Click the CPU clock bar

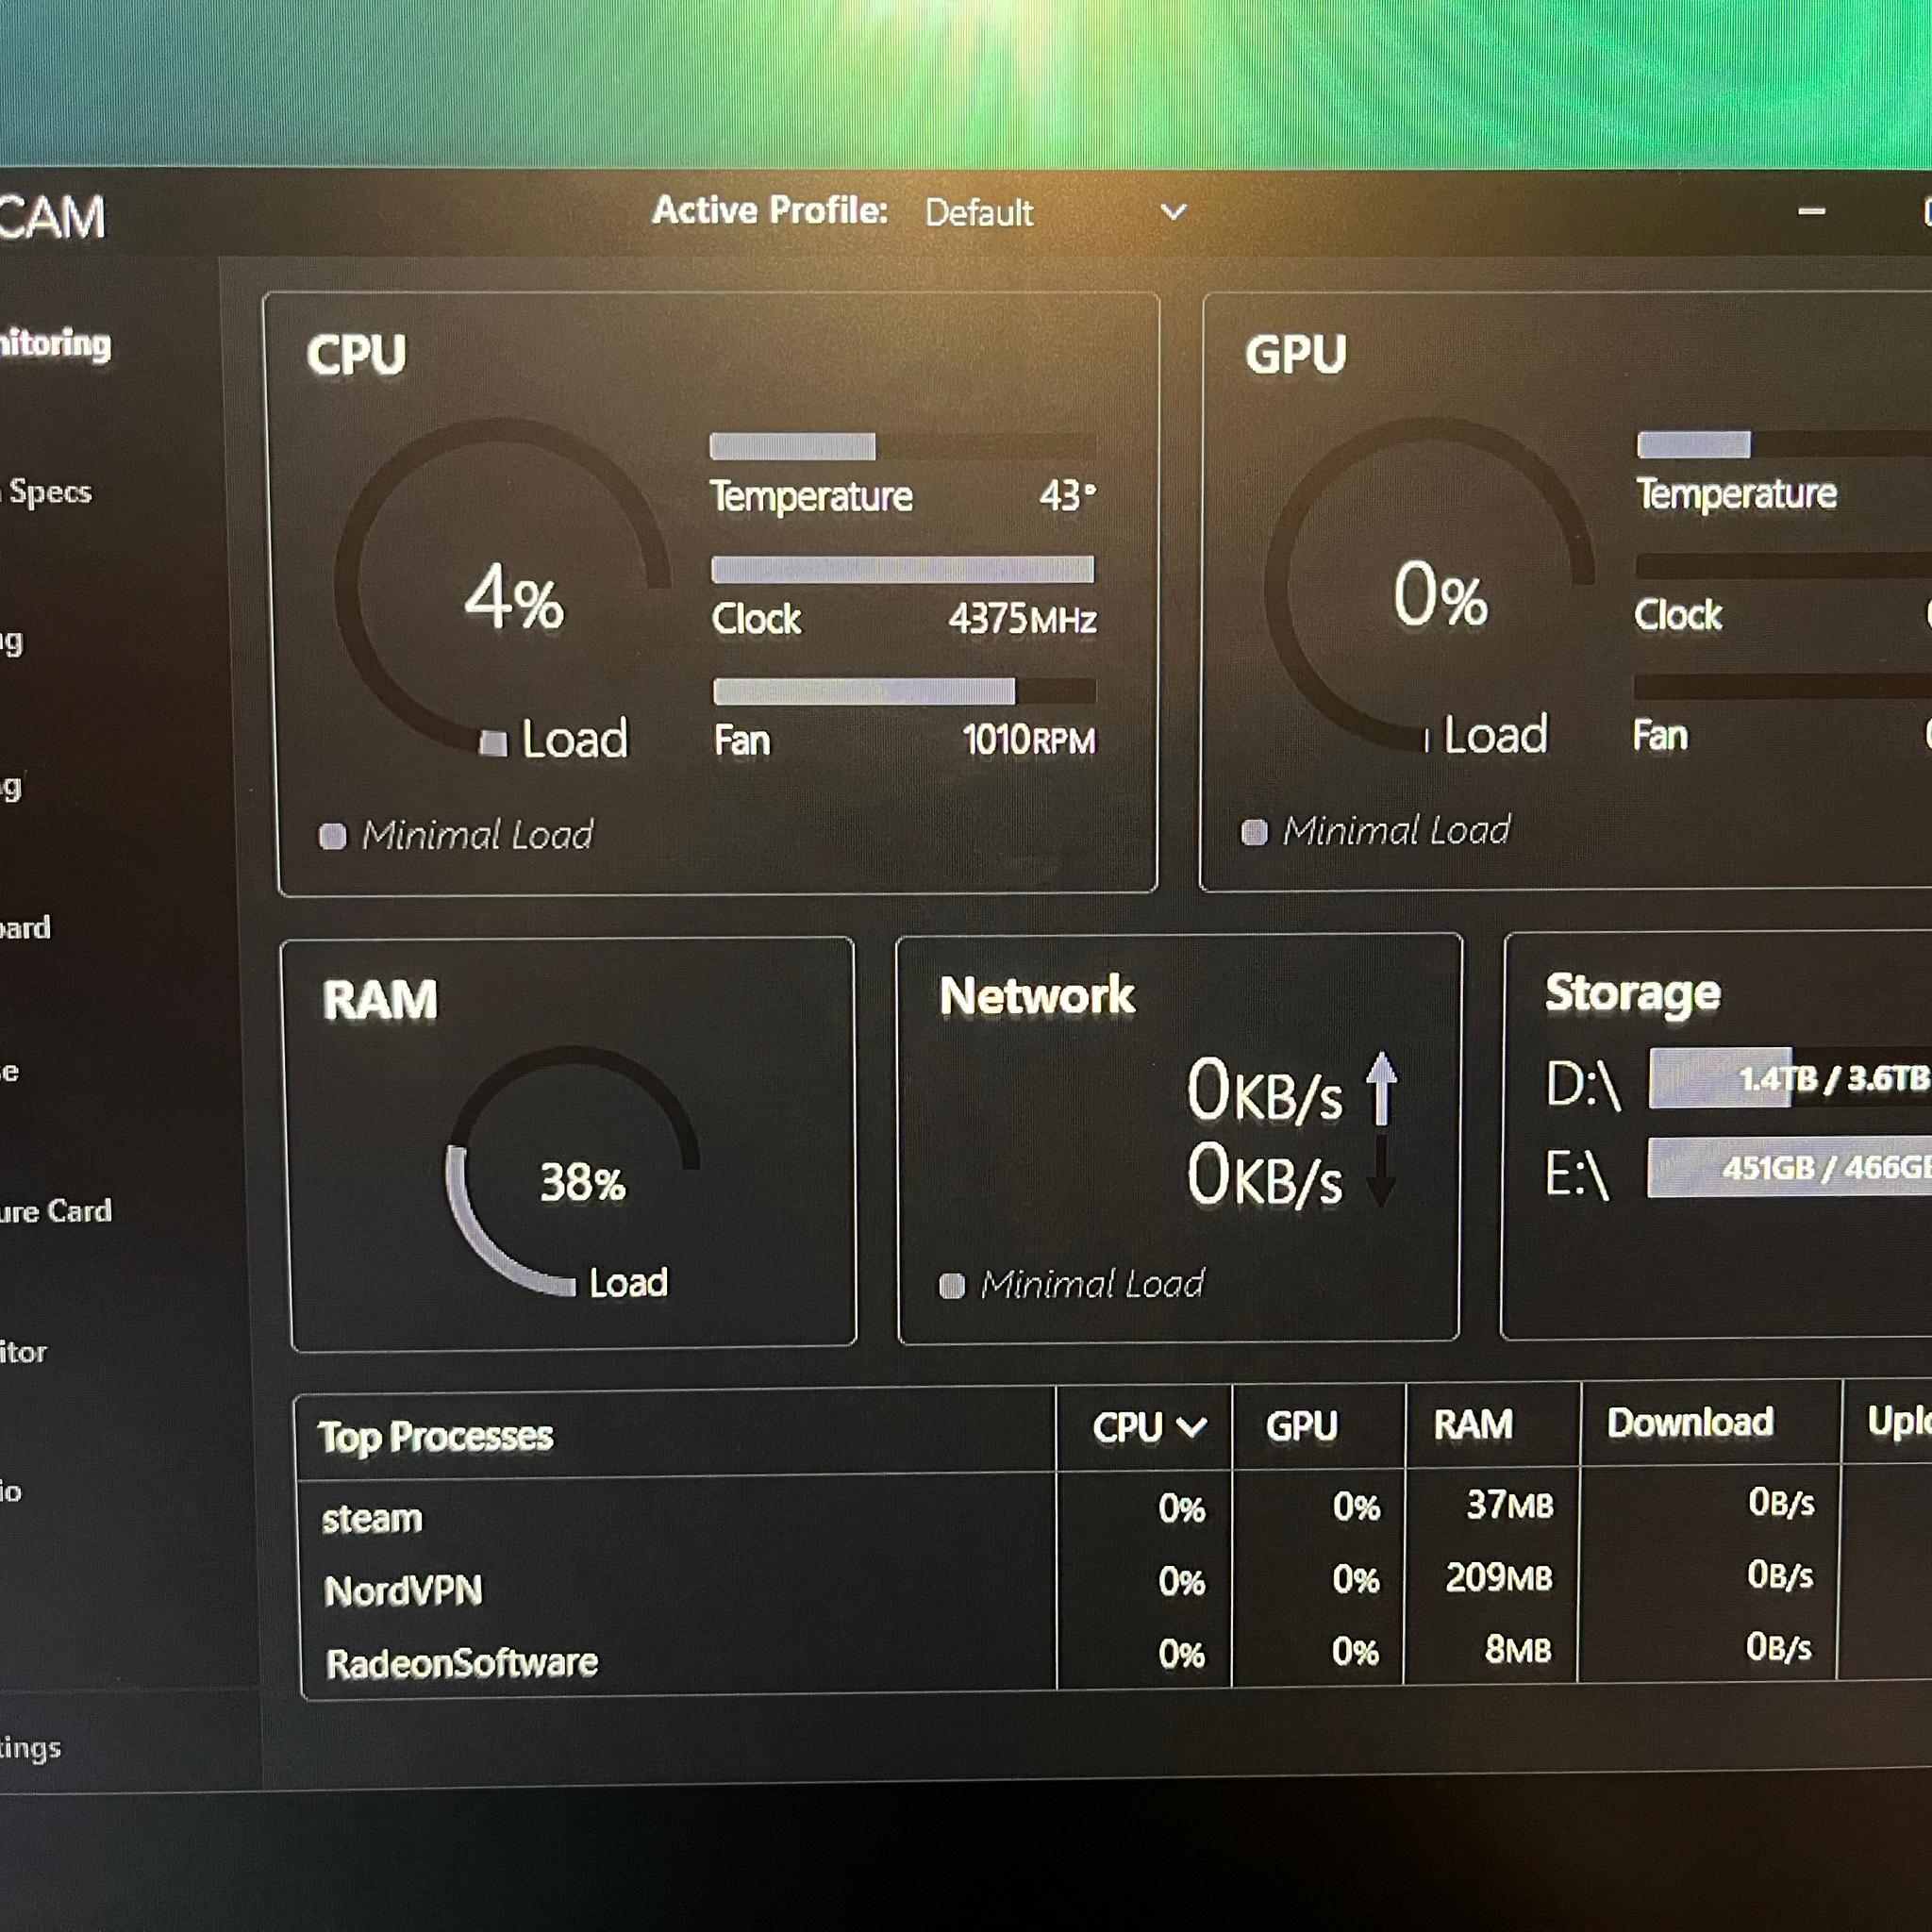(903, 570)
